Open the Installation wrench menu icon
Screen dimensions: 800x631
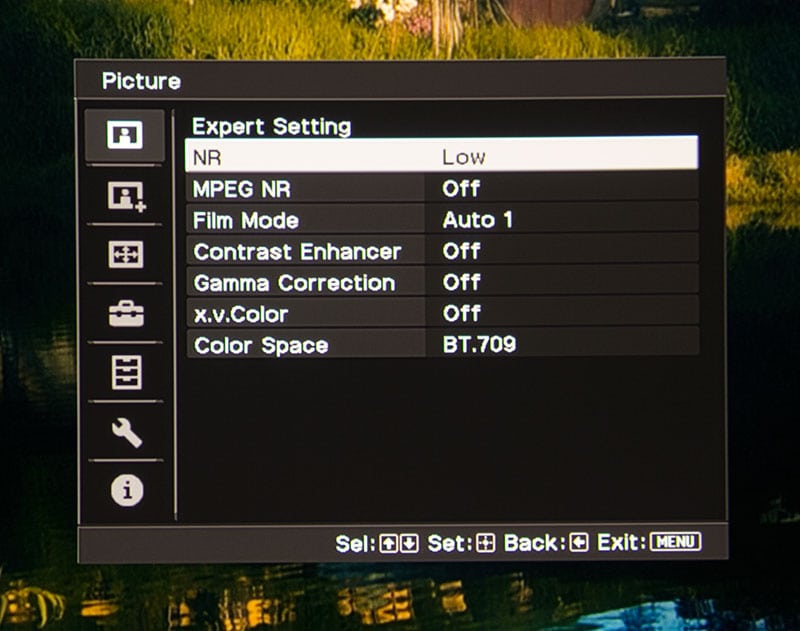click(x=127, y=433)
